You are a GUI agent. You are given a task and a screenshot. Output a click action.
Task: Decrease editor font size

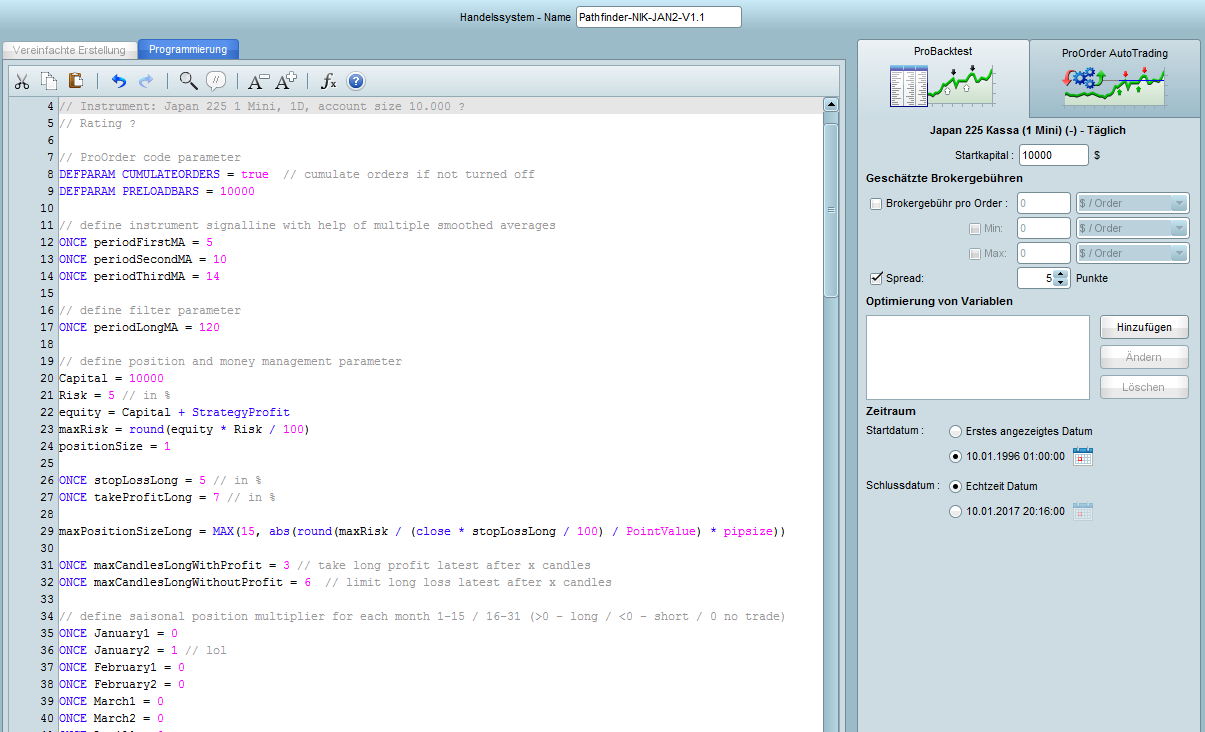259,82
